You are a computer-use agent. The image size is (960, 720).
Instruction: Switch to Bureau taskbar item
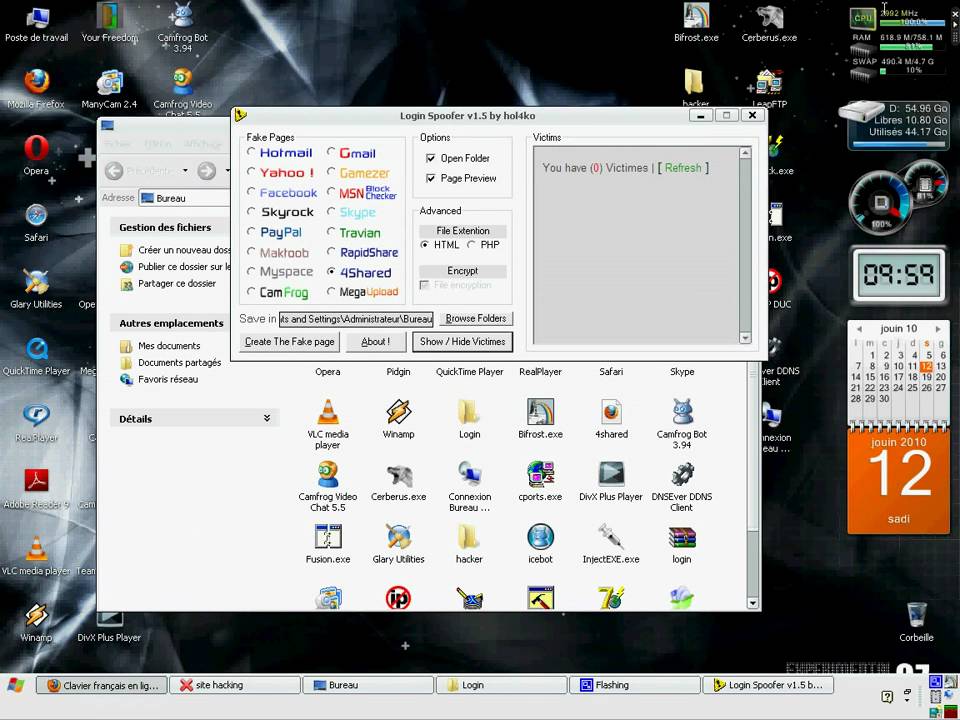[368, 685]
